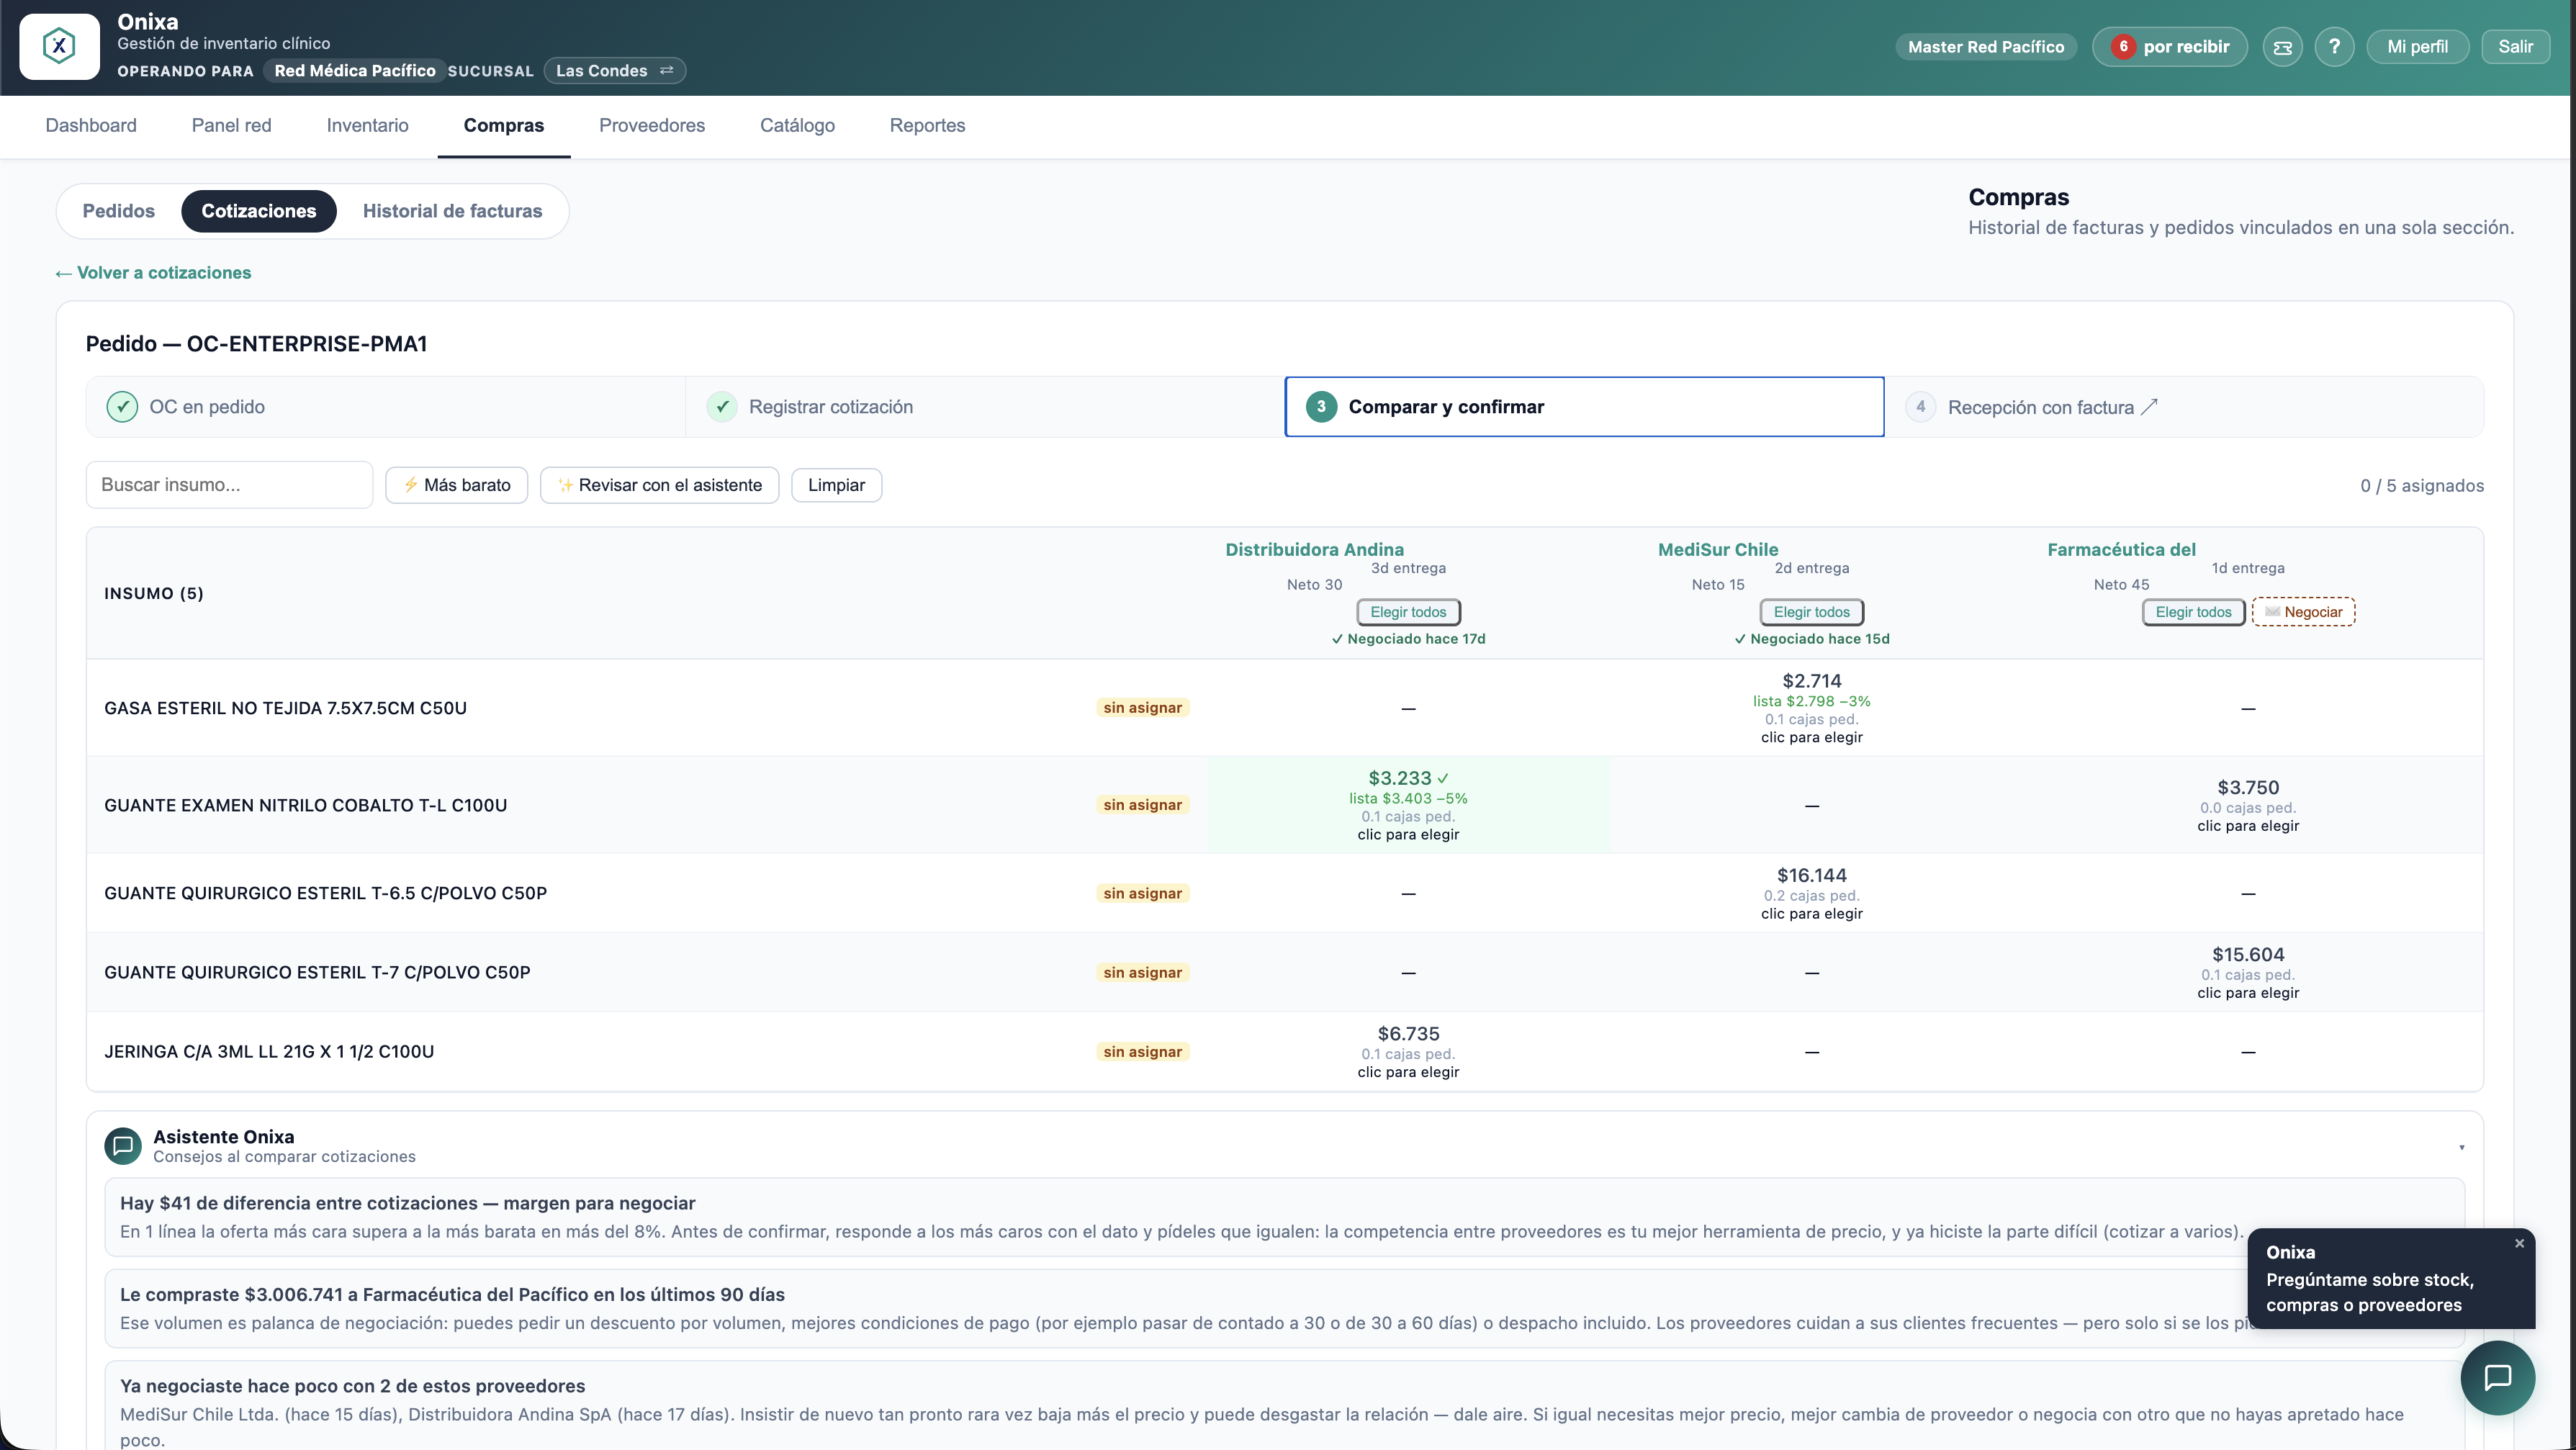Open the ticket icon in the header
This screenshot has height=1450, width=2576.
click(2282, 47)
